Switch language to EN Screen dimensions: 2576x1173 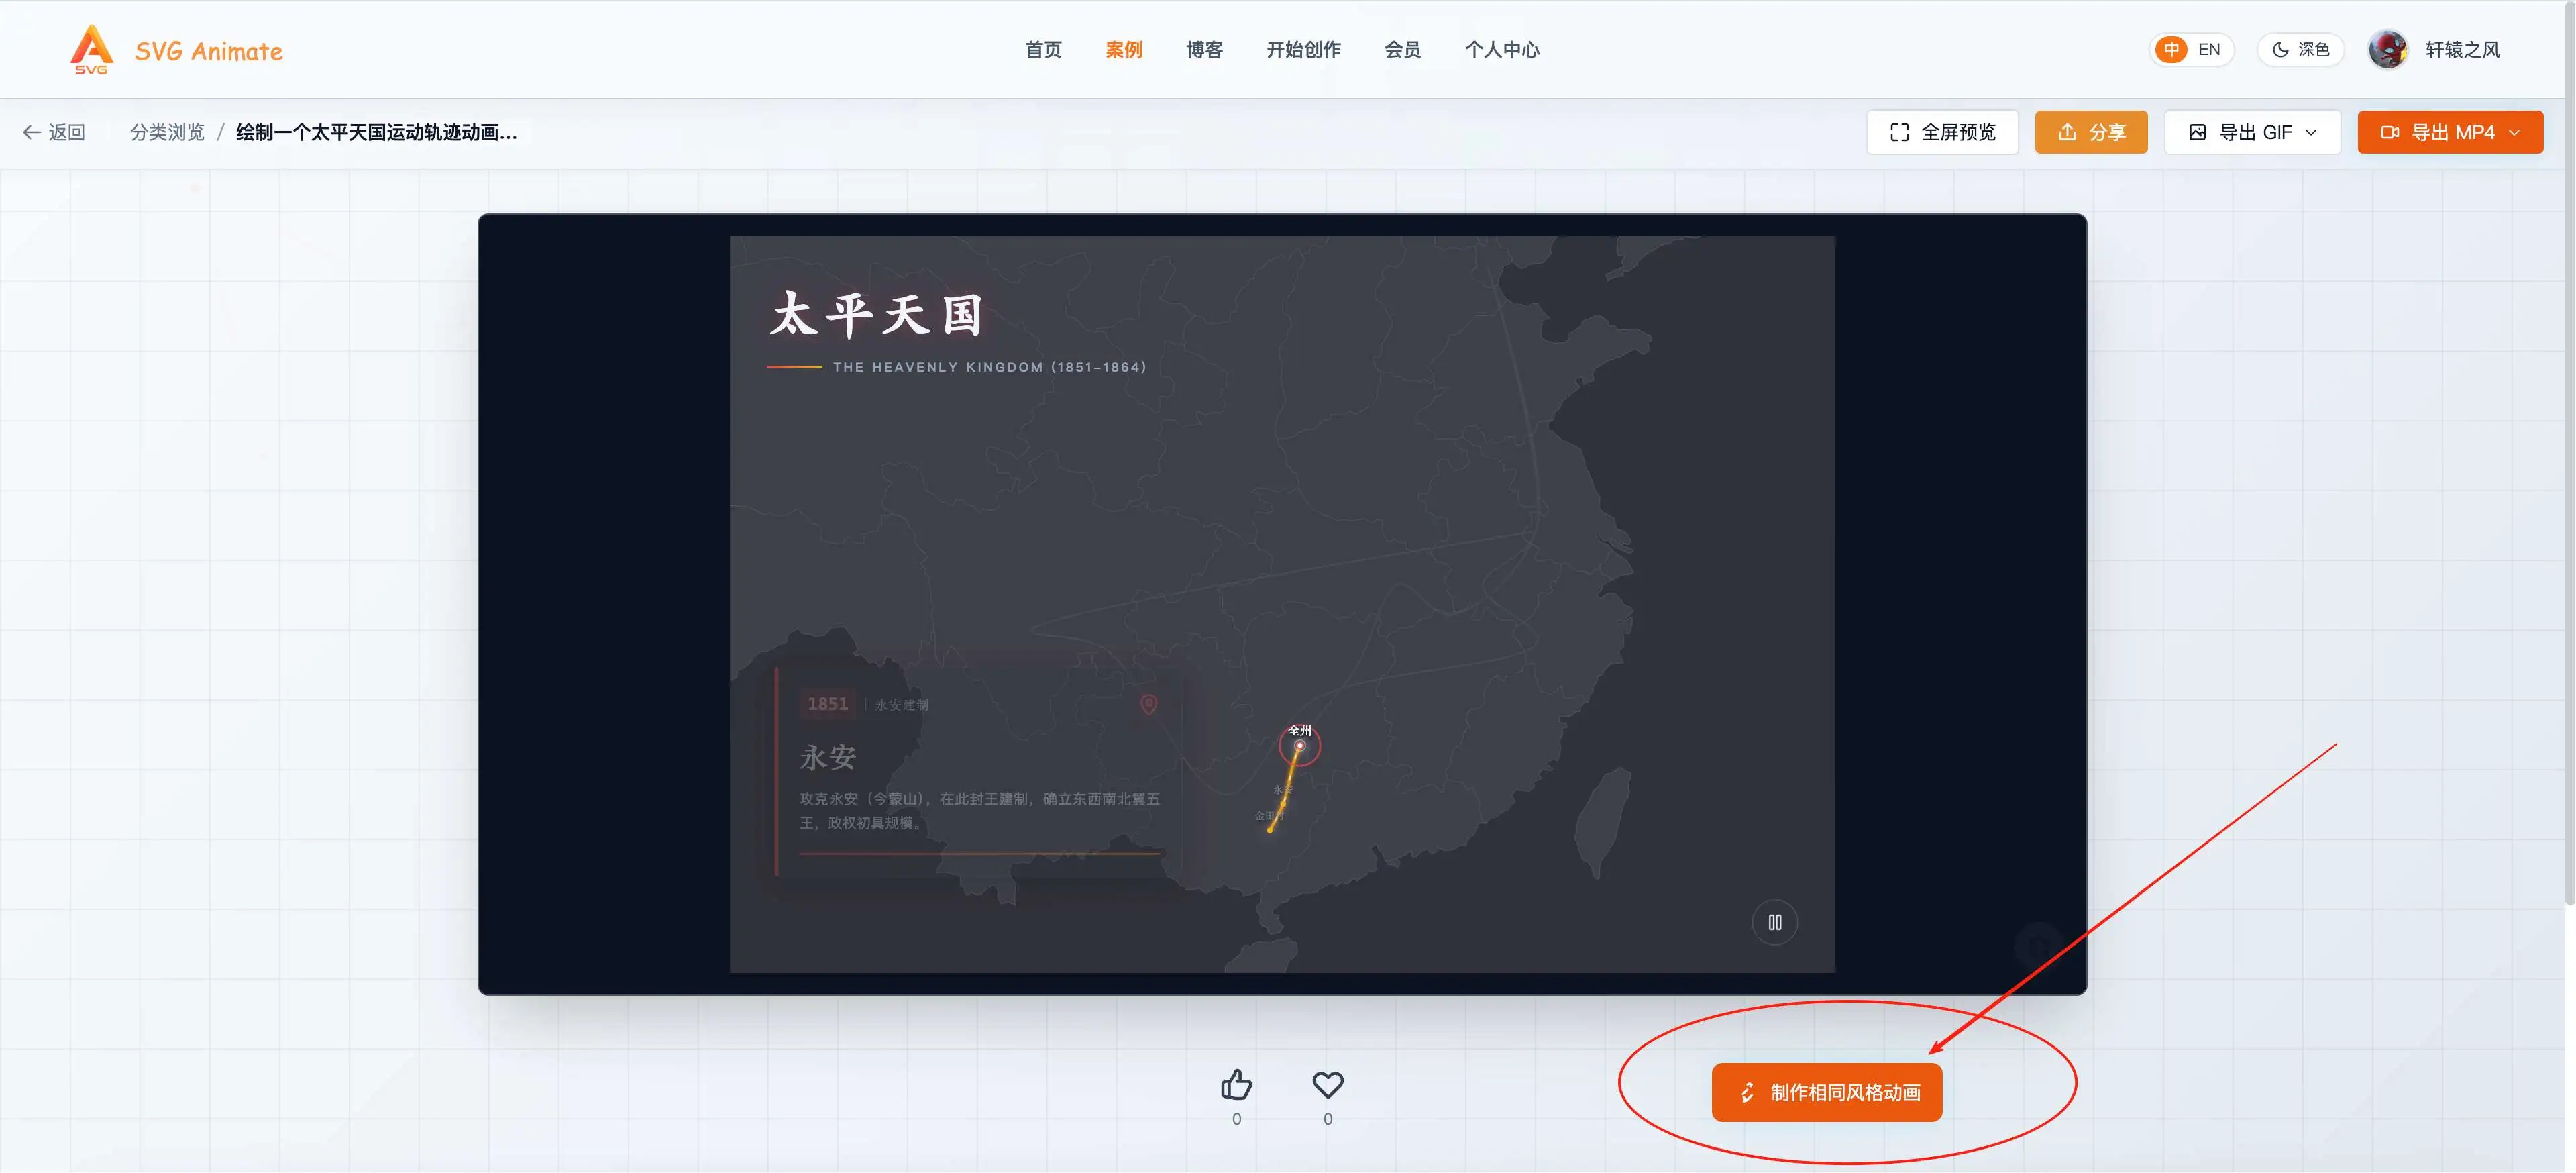tap(2208, 50)
